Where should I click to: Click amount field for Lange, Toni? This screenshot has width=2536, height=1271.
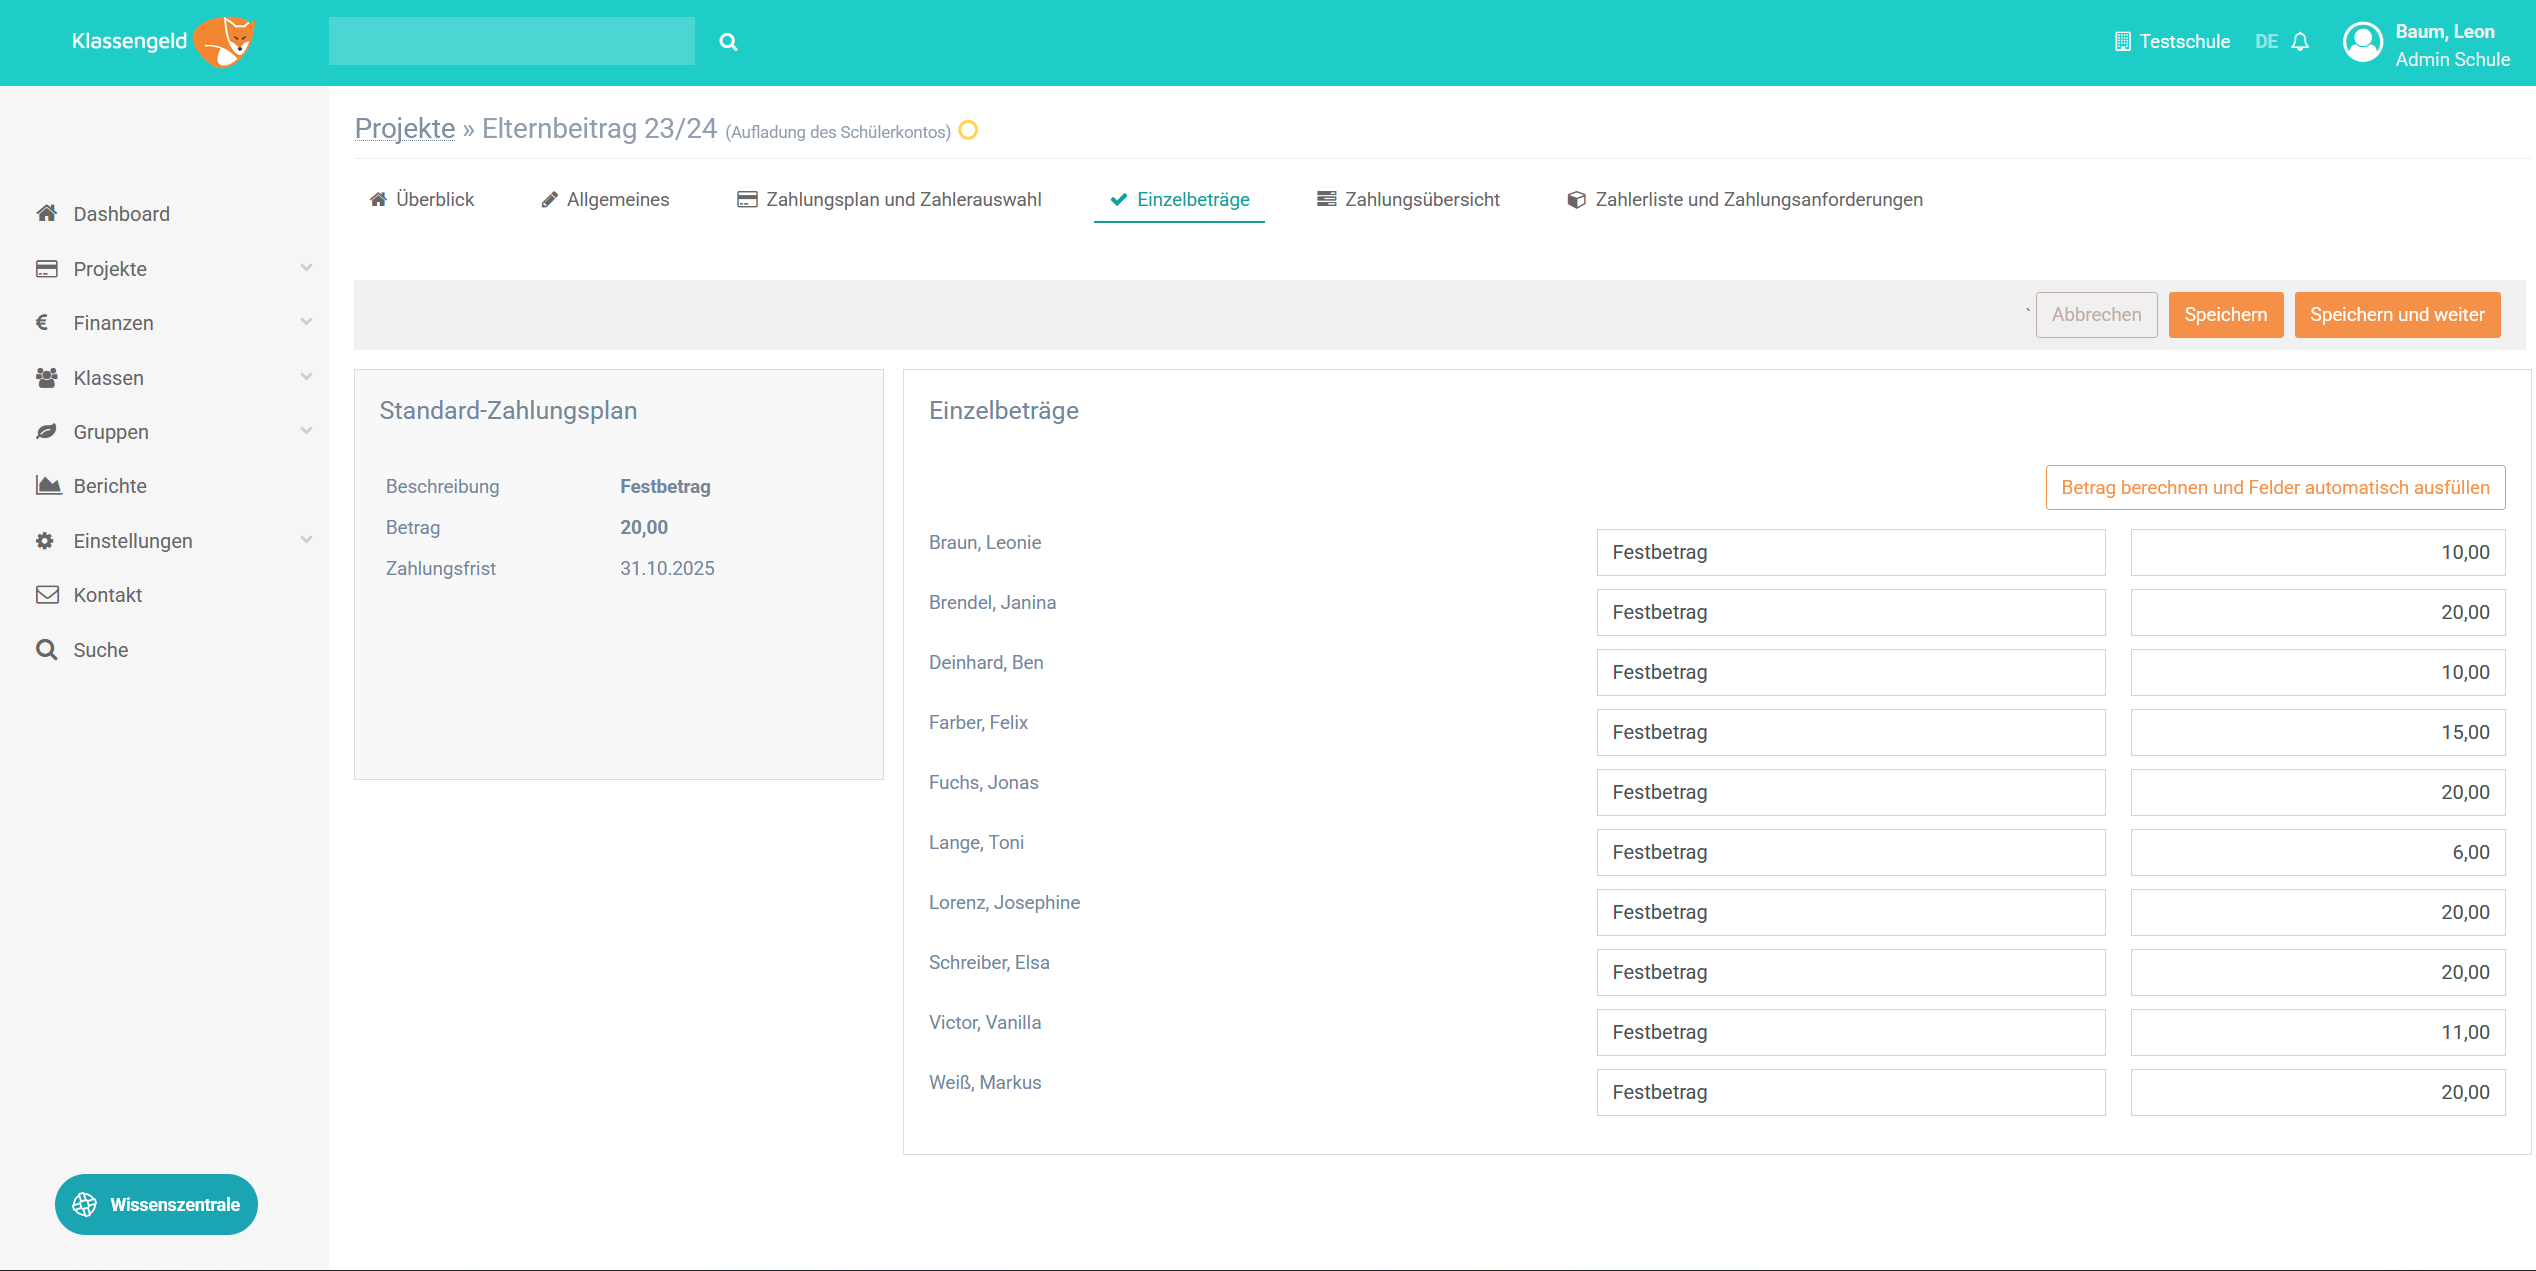coord(2317,852)
